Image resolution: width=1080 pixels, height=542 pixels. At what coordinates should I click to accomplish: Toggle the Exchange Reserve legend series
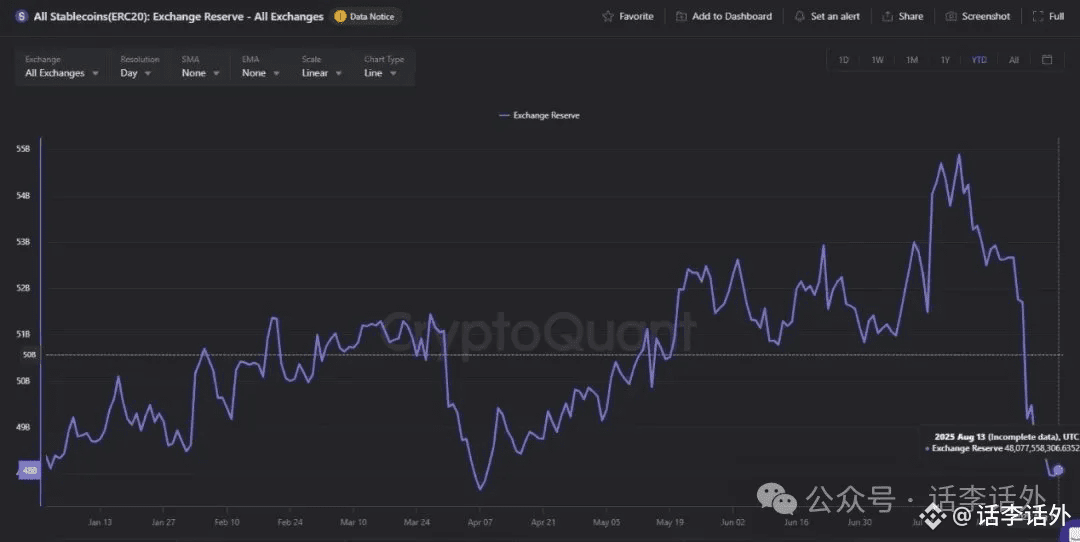539,116
